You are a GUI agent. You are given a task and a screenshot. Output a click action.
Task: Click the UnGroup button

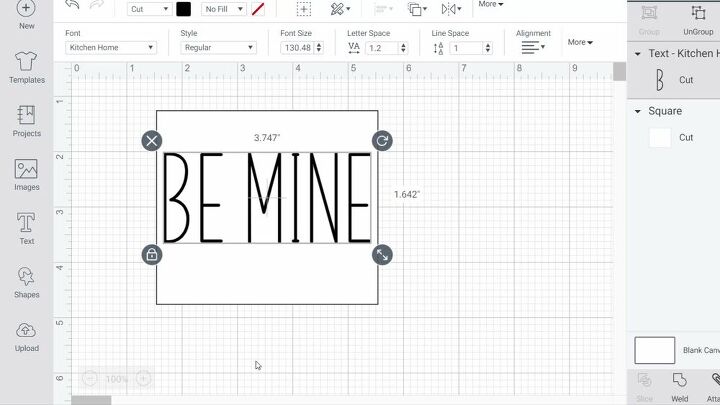tap(698, 19)
